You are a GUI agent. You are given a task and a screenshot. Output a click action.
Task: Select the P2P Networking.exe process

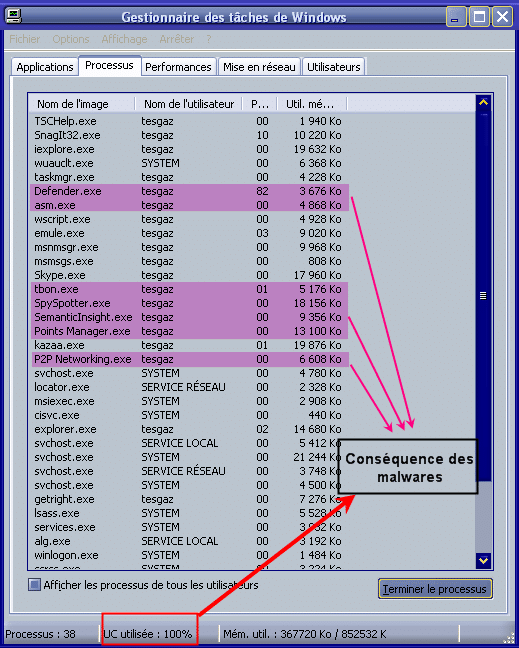pos(190,359)
